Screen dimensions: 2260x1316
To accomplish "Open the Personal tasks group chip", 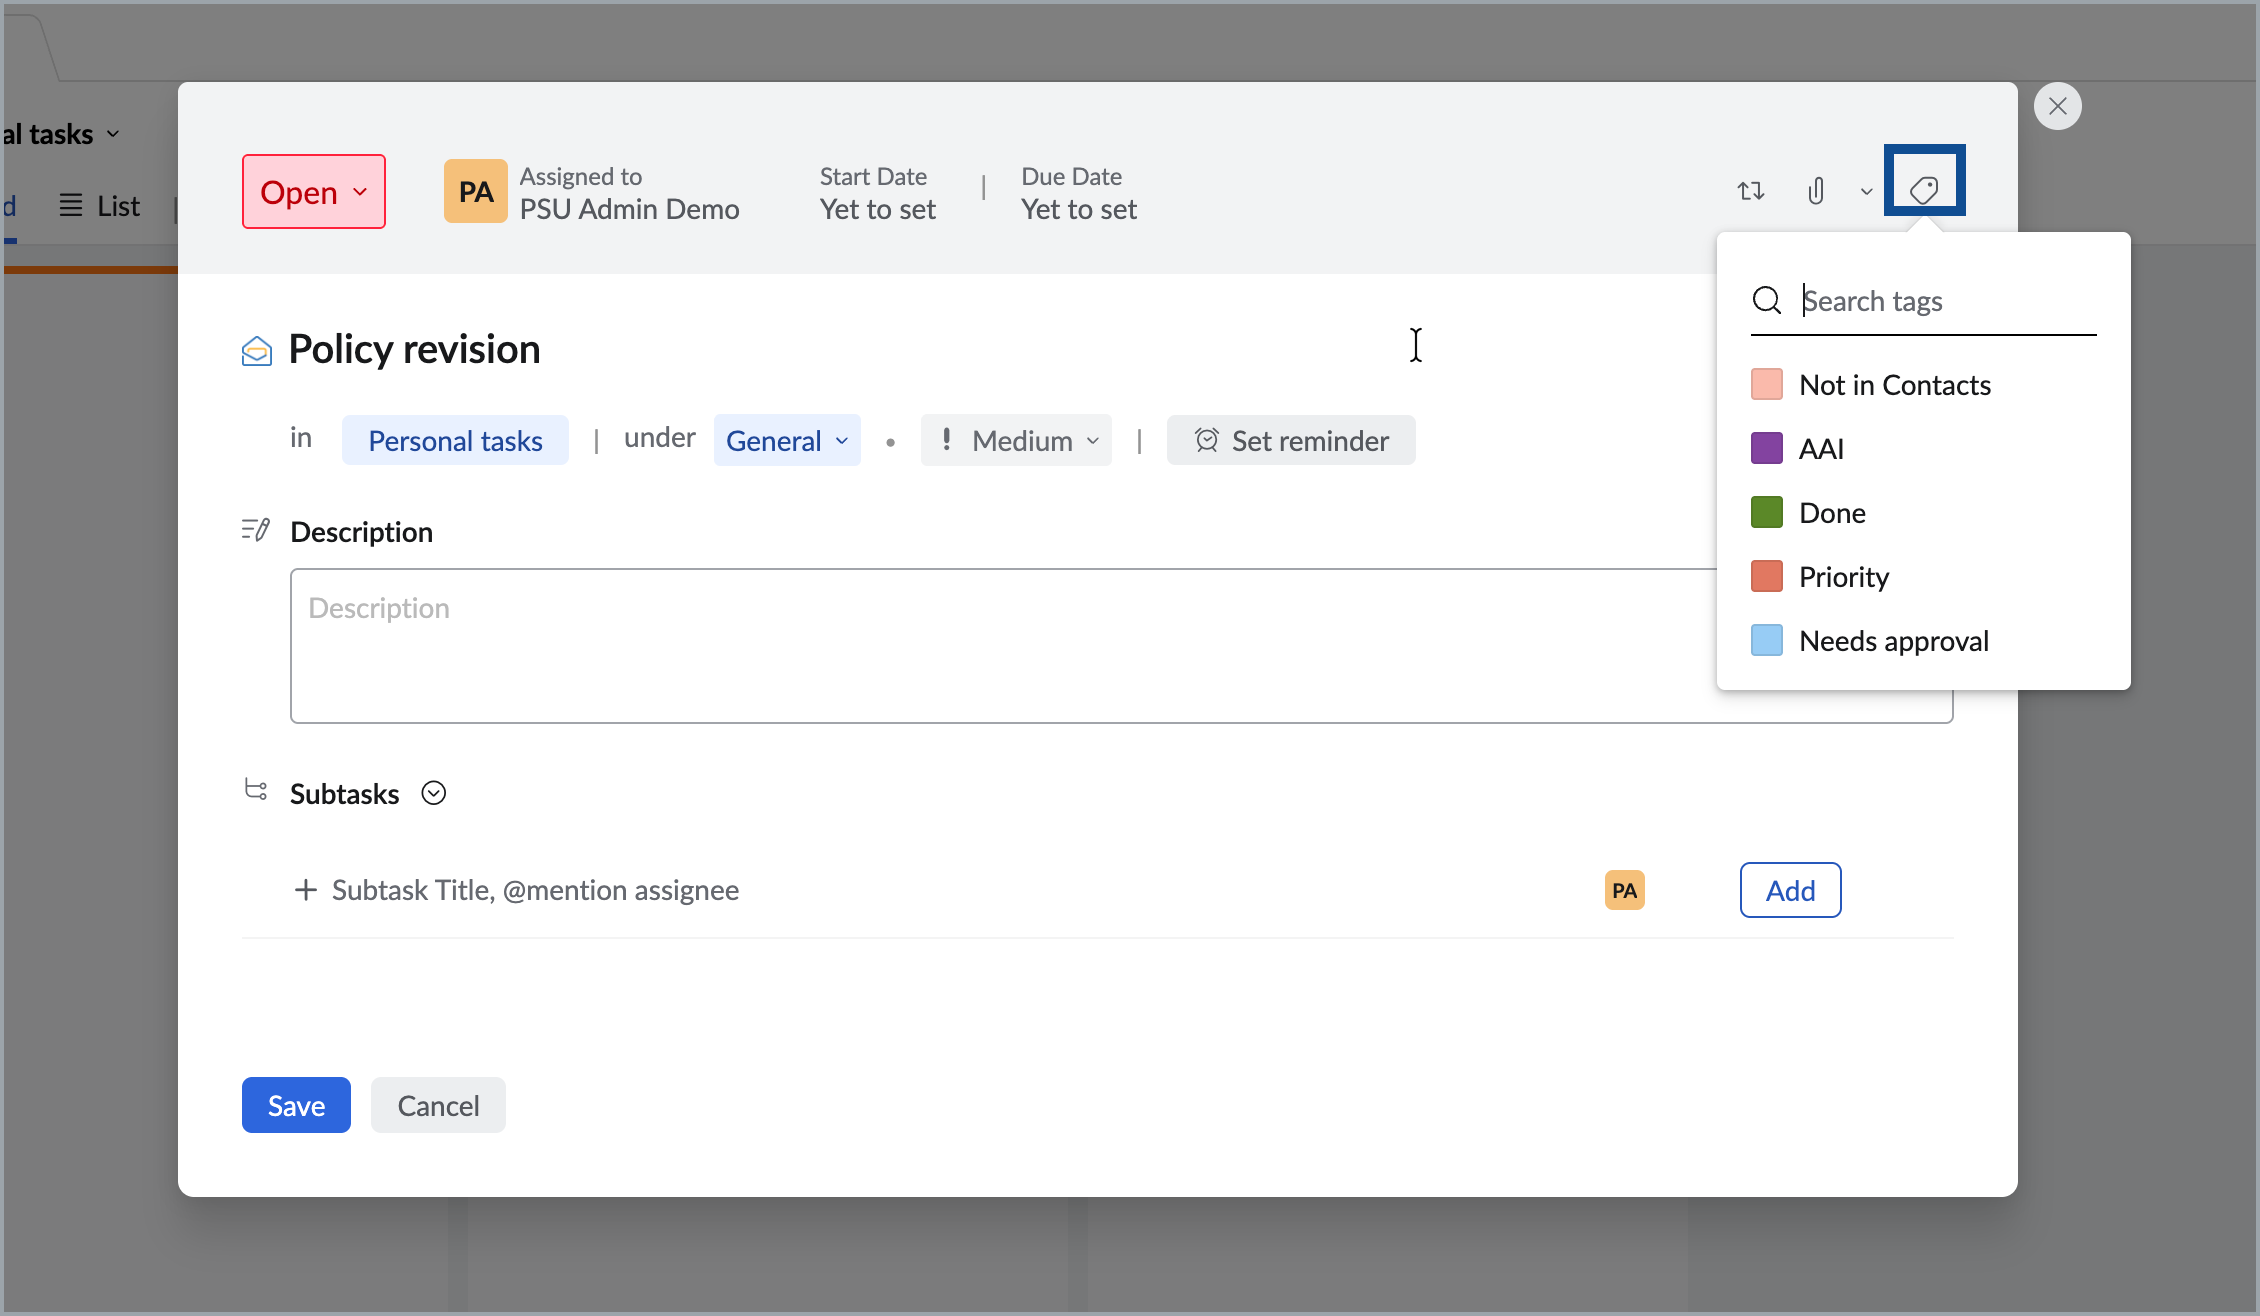I will click(x=455, y=440).
